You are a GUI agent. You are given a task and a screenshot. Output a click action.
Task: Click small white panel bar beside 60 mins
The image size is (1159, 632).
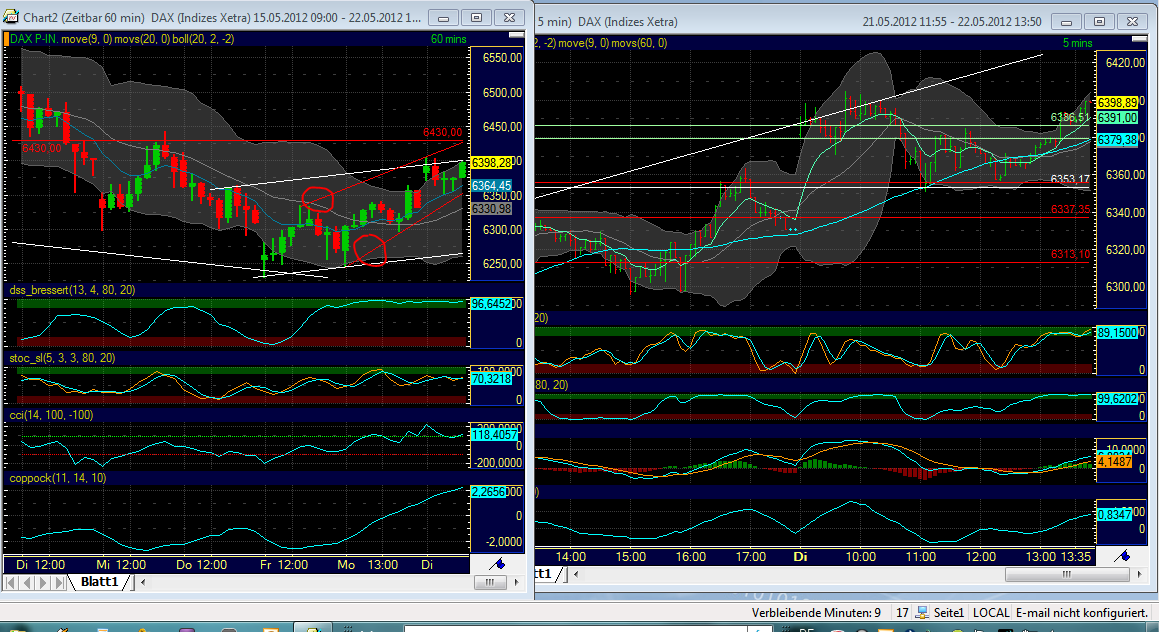click(x=516, y=35)
